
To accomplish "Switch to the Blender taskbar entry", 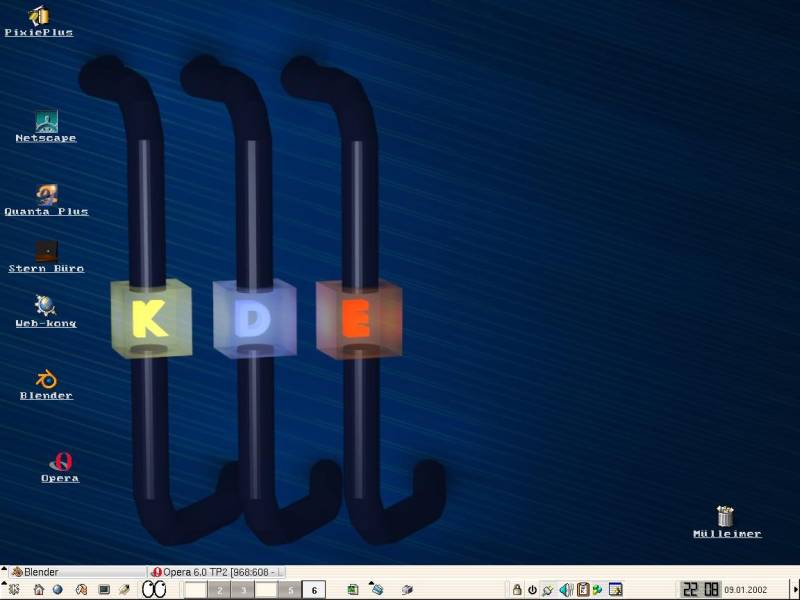I will tap(77, 572).
